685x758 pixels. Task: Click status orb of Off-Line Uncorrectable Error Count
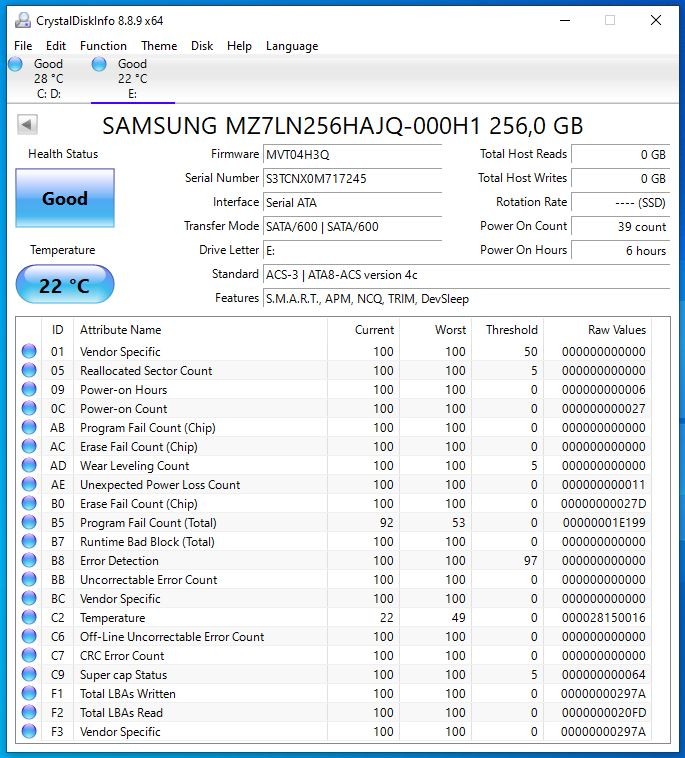(29, 636)
